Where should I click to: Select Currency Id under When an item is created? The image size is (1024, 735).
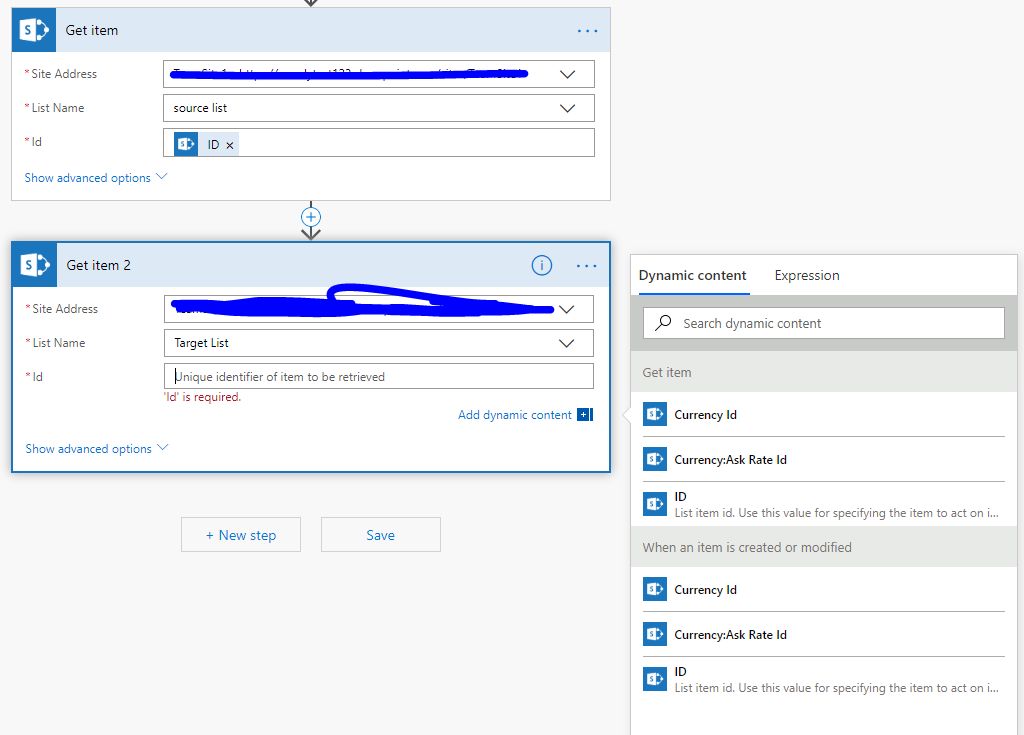click(824, 589)
